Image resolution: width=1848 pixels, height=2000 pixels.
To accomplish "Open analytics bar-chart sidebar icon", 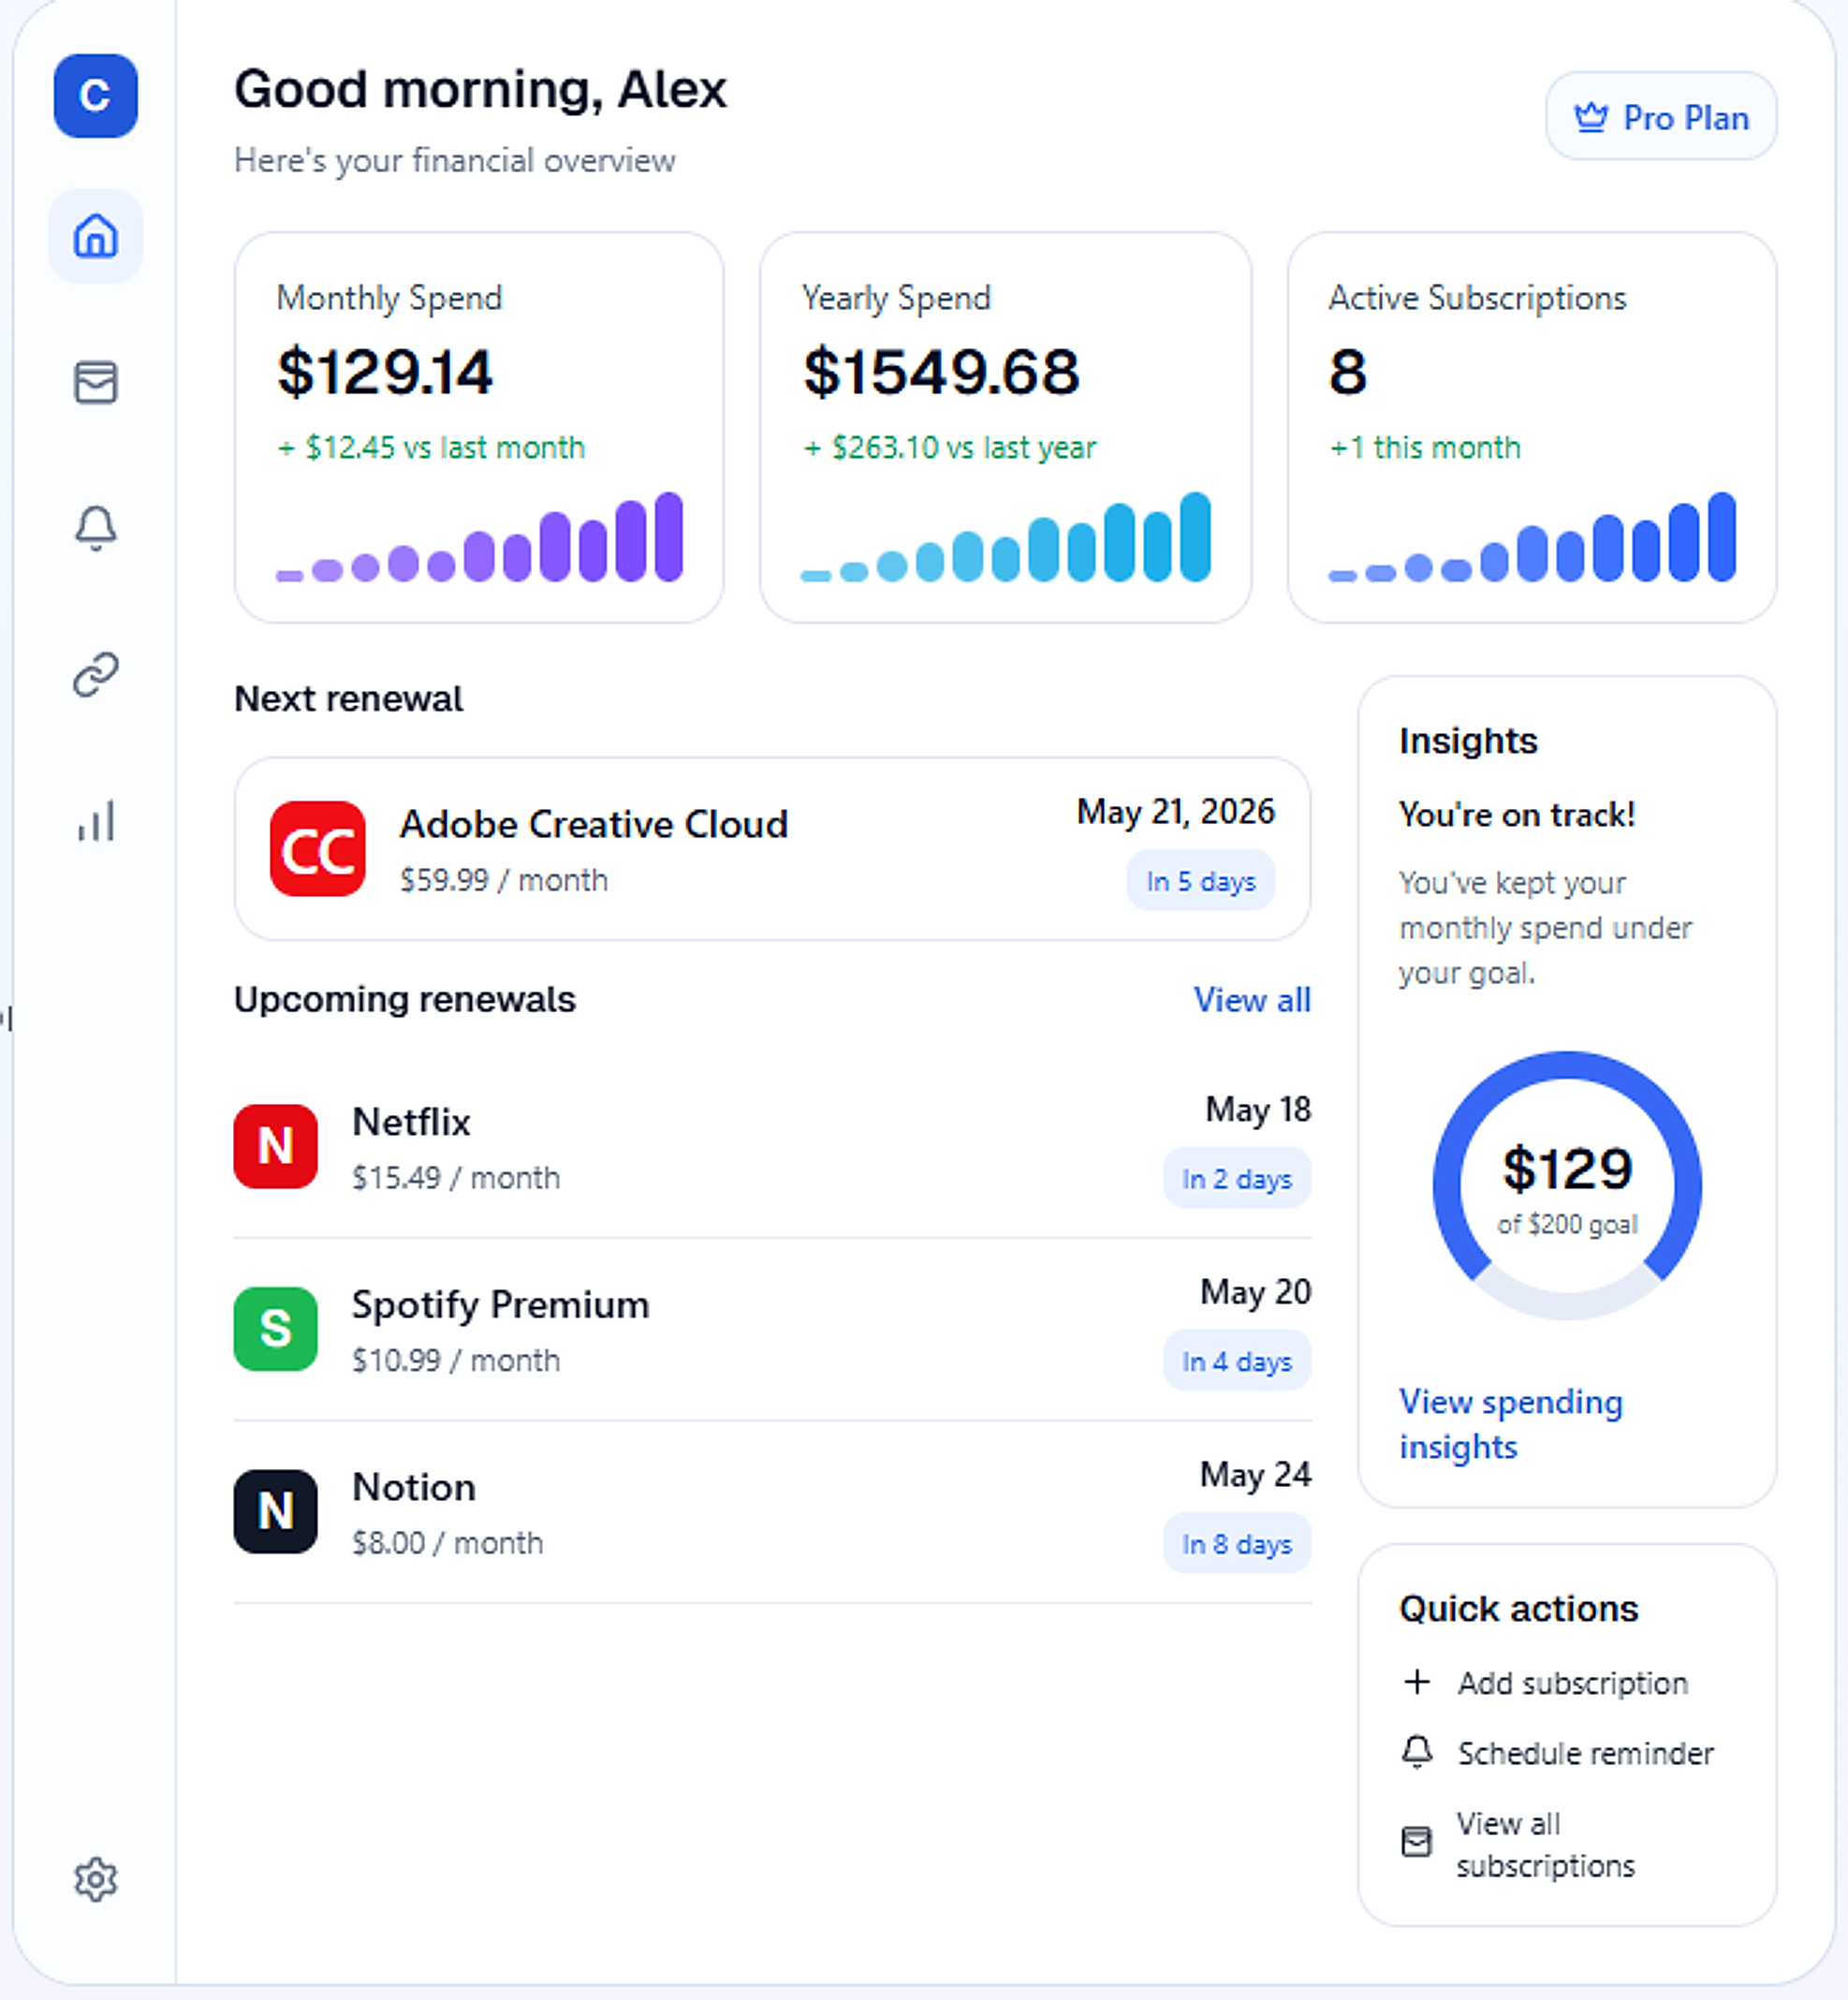I will pos(95,821).
